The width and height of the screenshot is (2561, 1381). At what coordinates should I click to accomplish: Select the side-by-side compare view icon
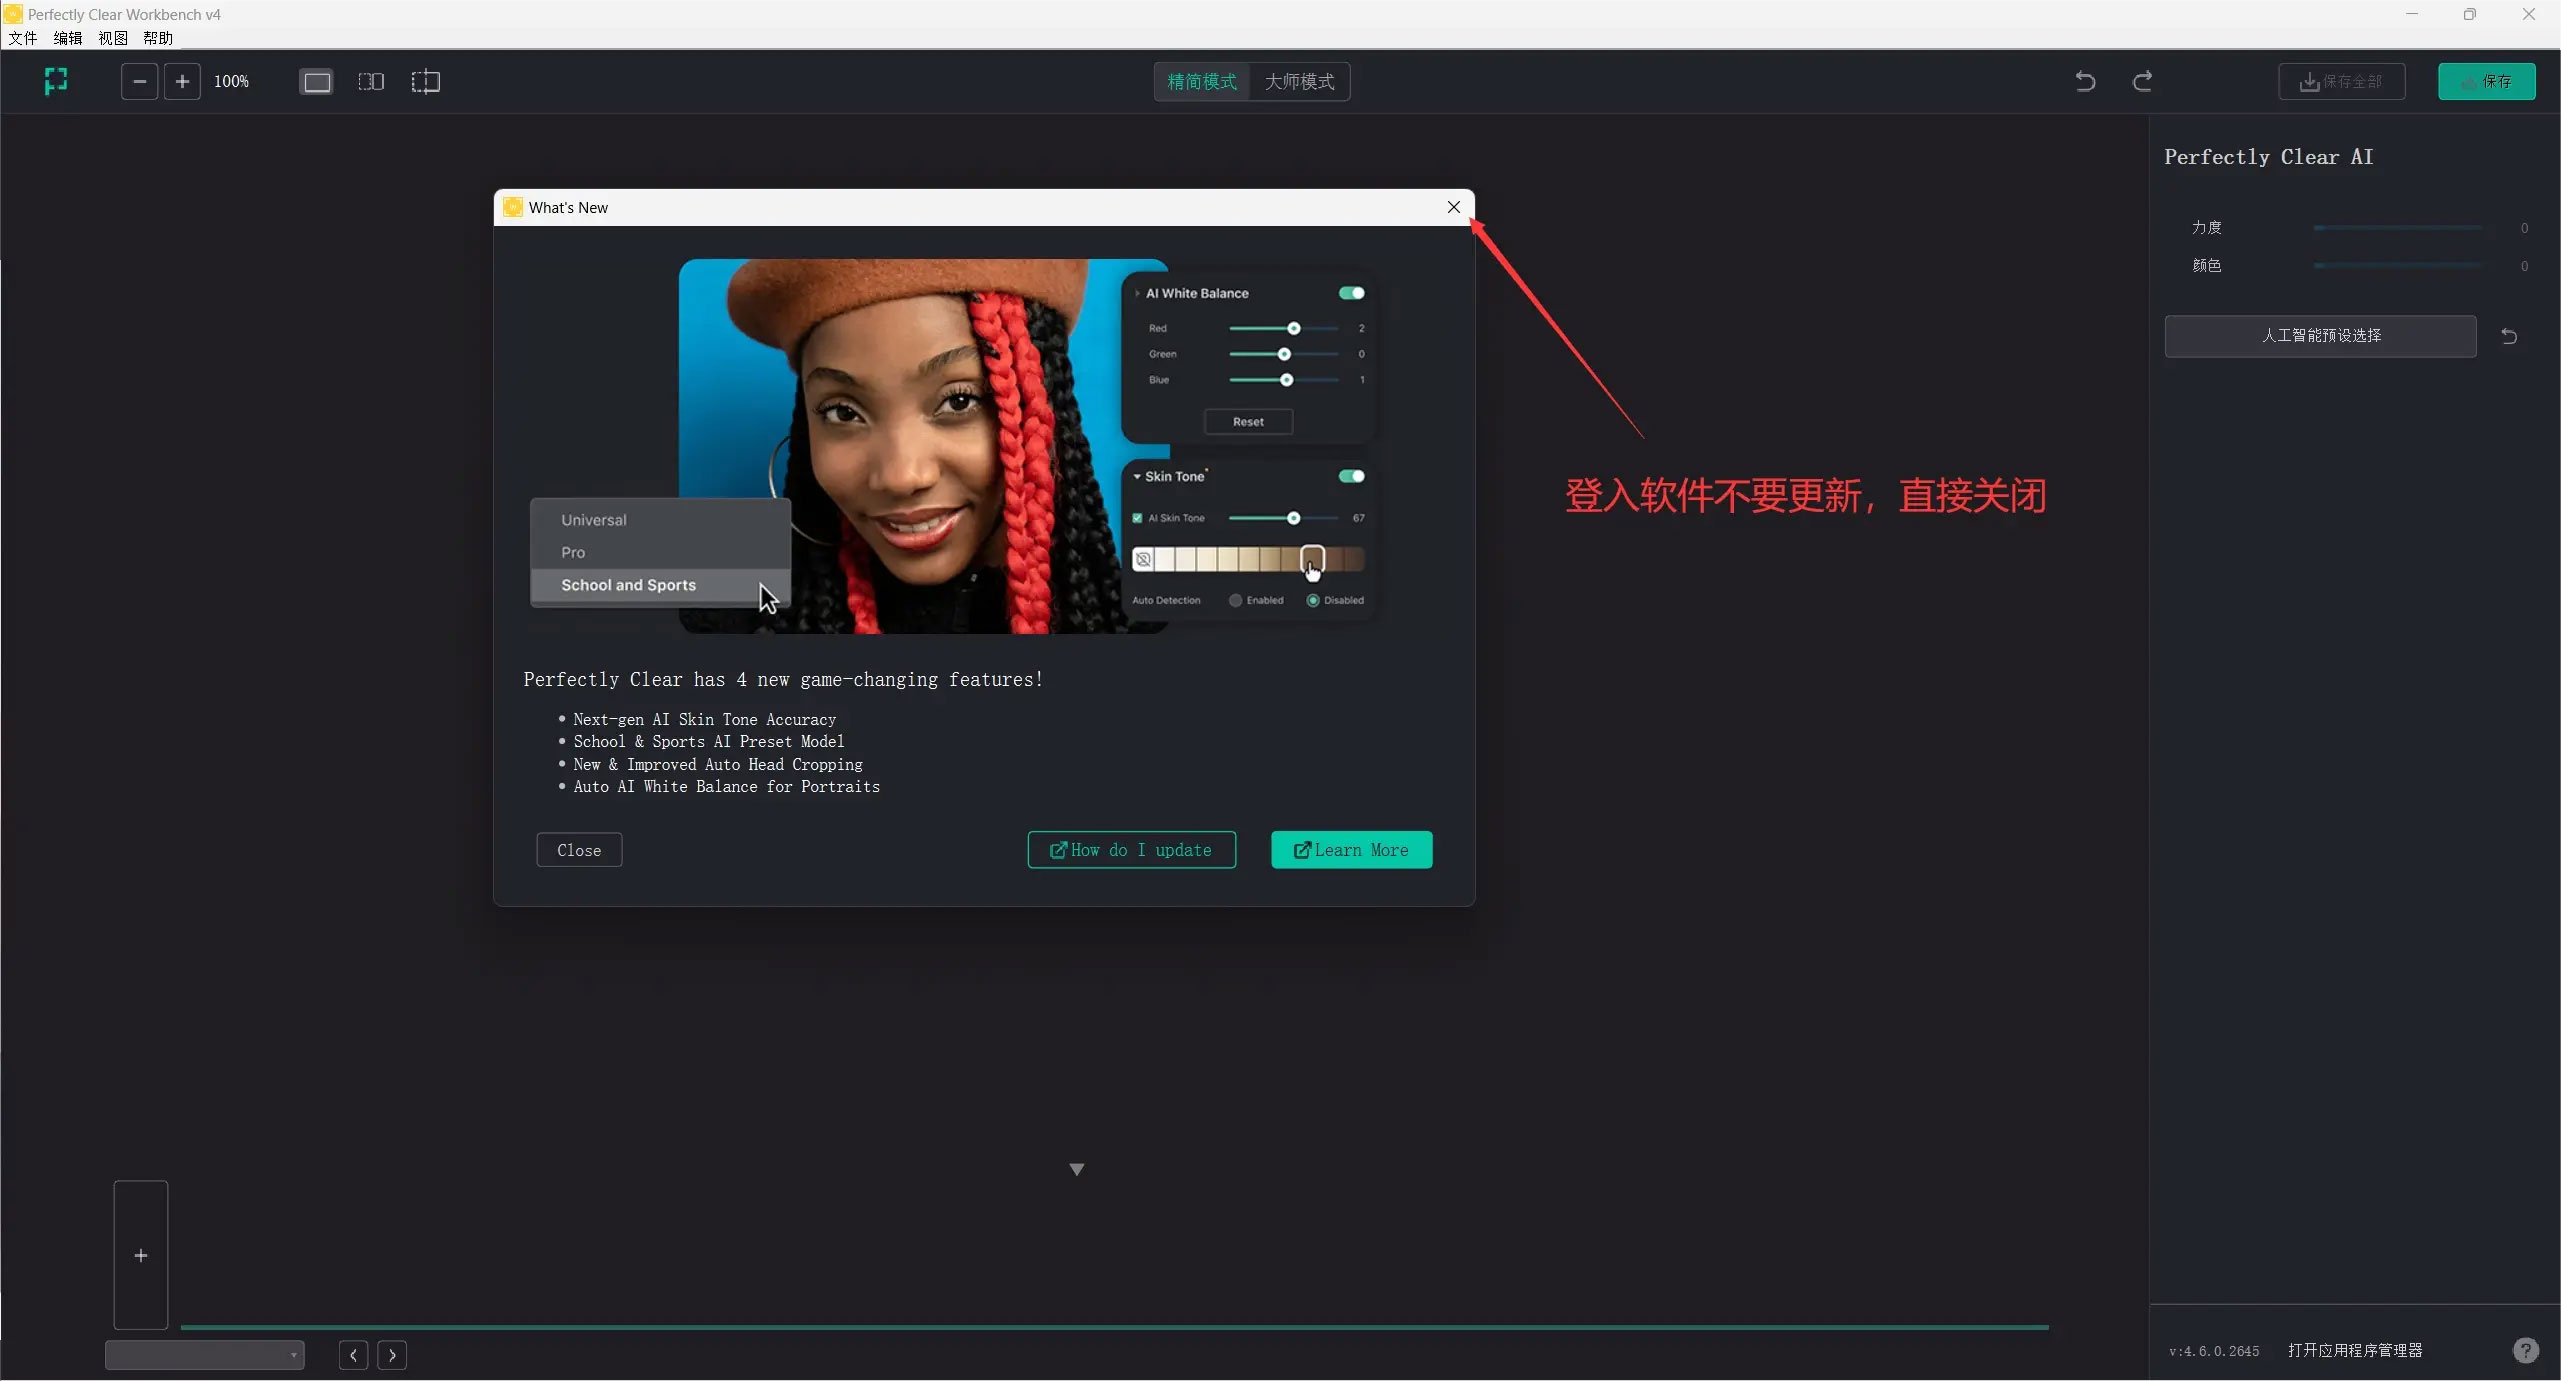tap(371, 82)
